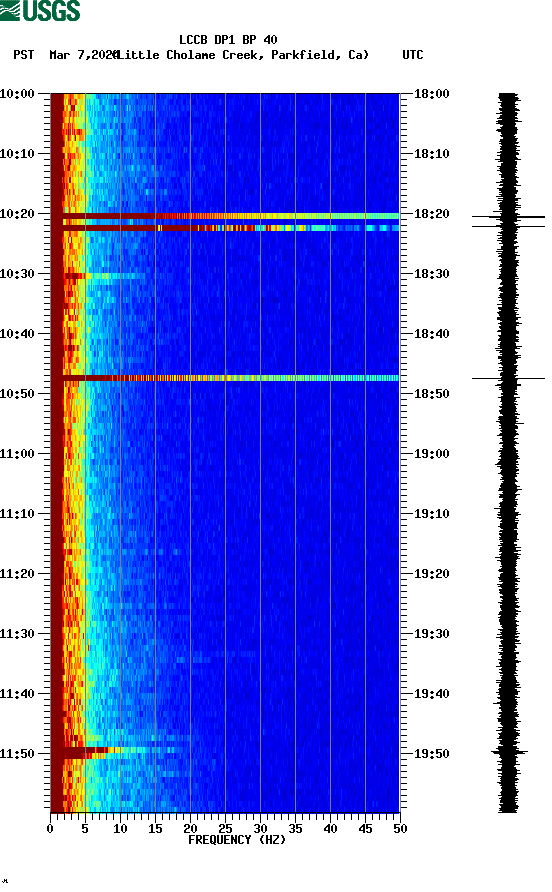Select the title text 'LCCB DP1 BP 40'
Image resolution: width=552 pixels, height=892 pixels.
tap(228, 40)
